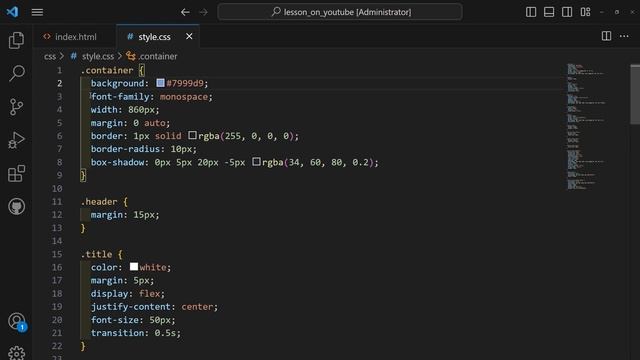Click the background property name
This screenshot has width=640, height=360.
coord(118,83)
